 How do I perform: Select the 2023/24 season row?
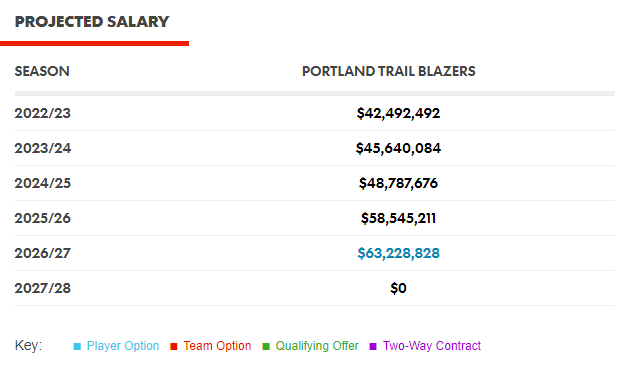pyautogui.click(x=315, y=148)
